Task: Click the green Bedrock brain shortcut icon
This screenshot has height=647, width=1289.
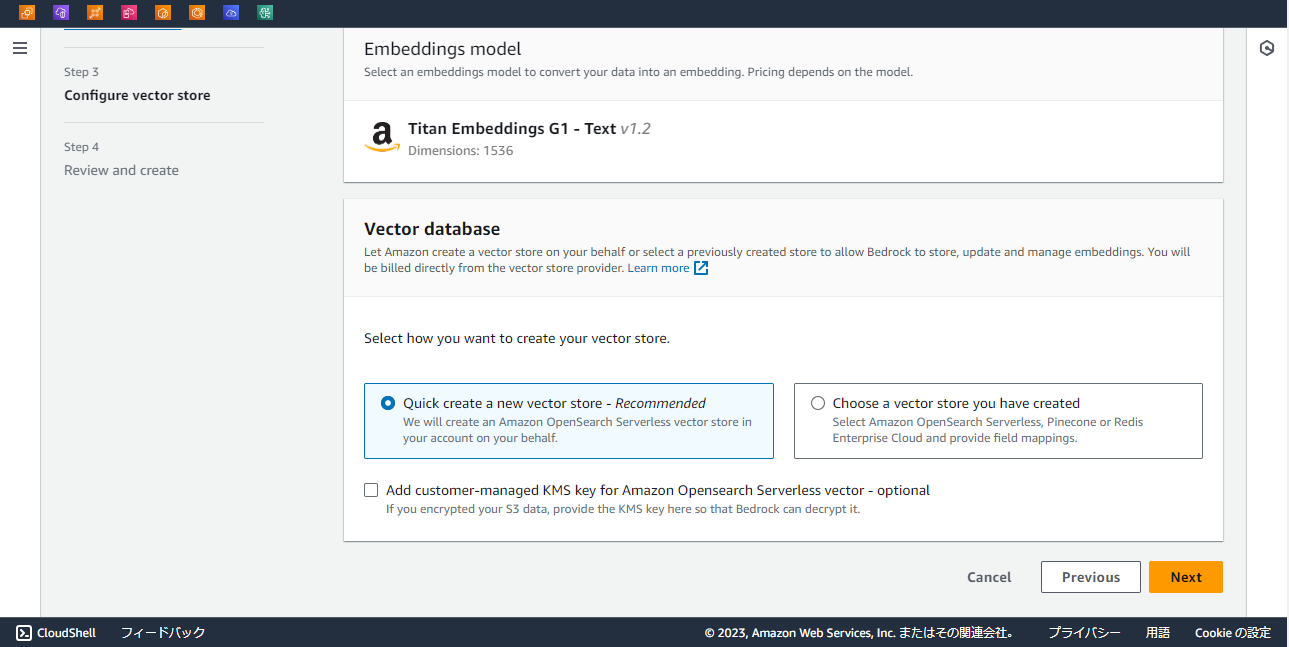Action: [265, 13]
